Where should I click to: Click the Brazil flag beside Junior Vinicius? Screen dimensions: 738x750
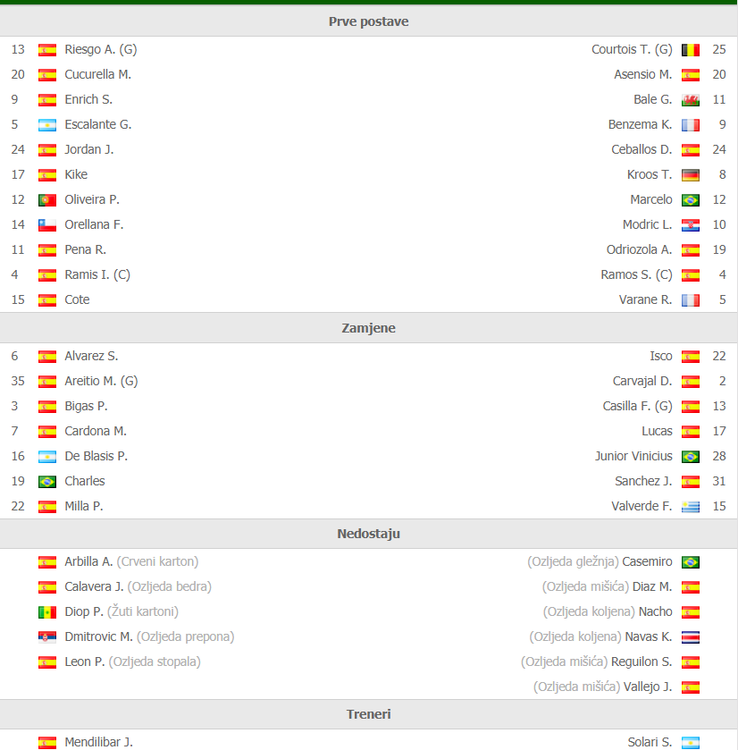point(690,456)
